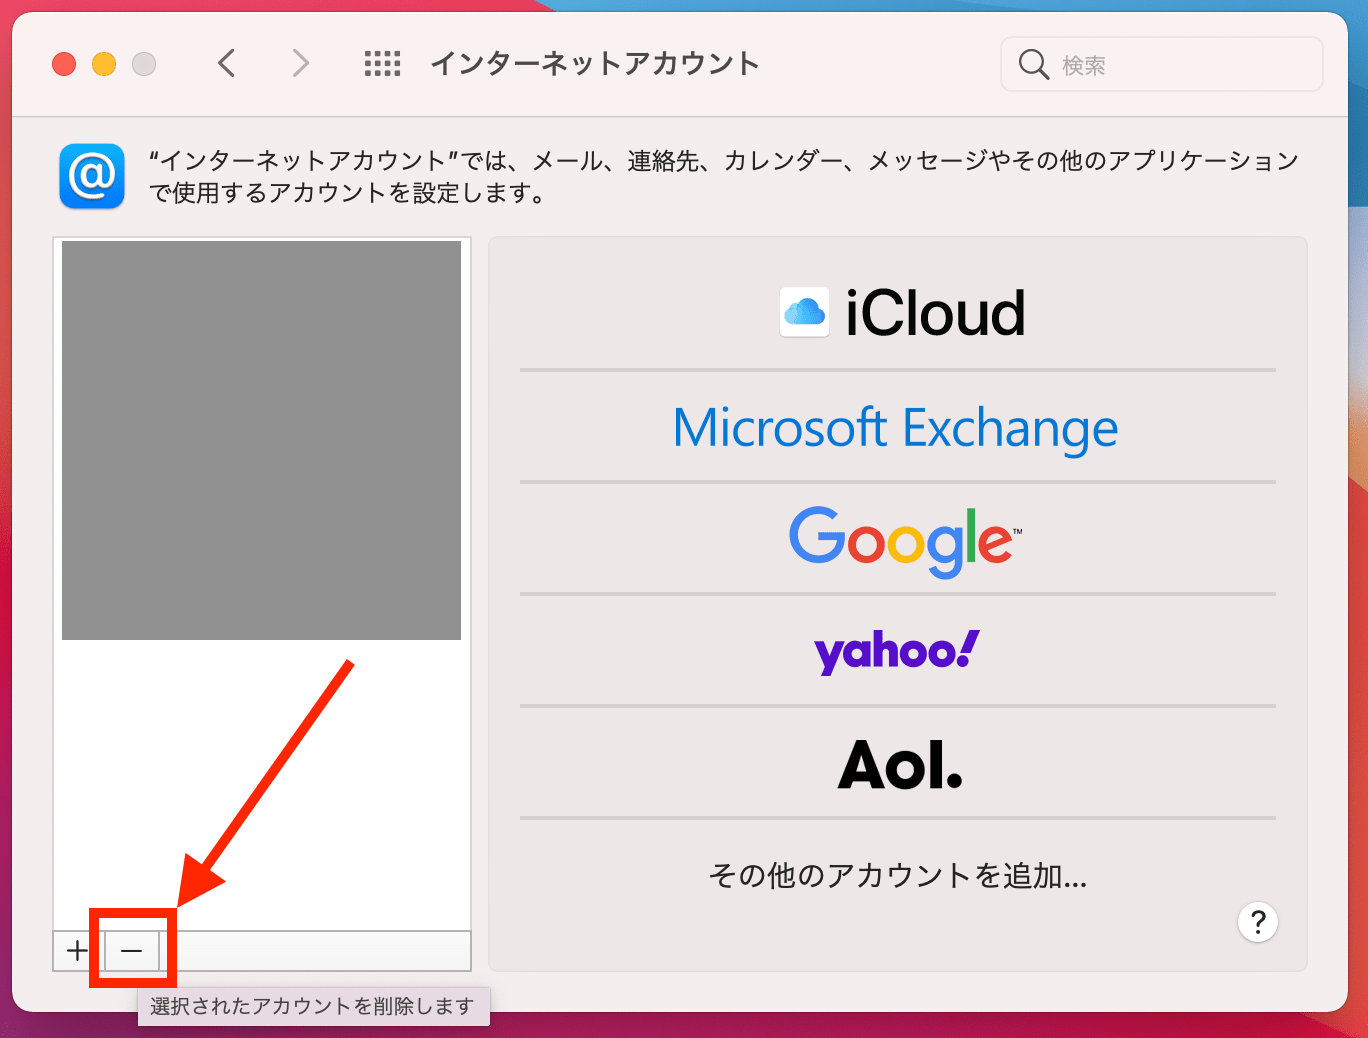
Task: Remove selected account with minus button
Action: pyautogui.click(x=131, y=950)
